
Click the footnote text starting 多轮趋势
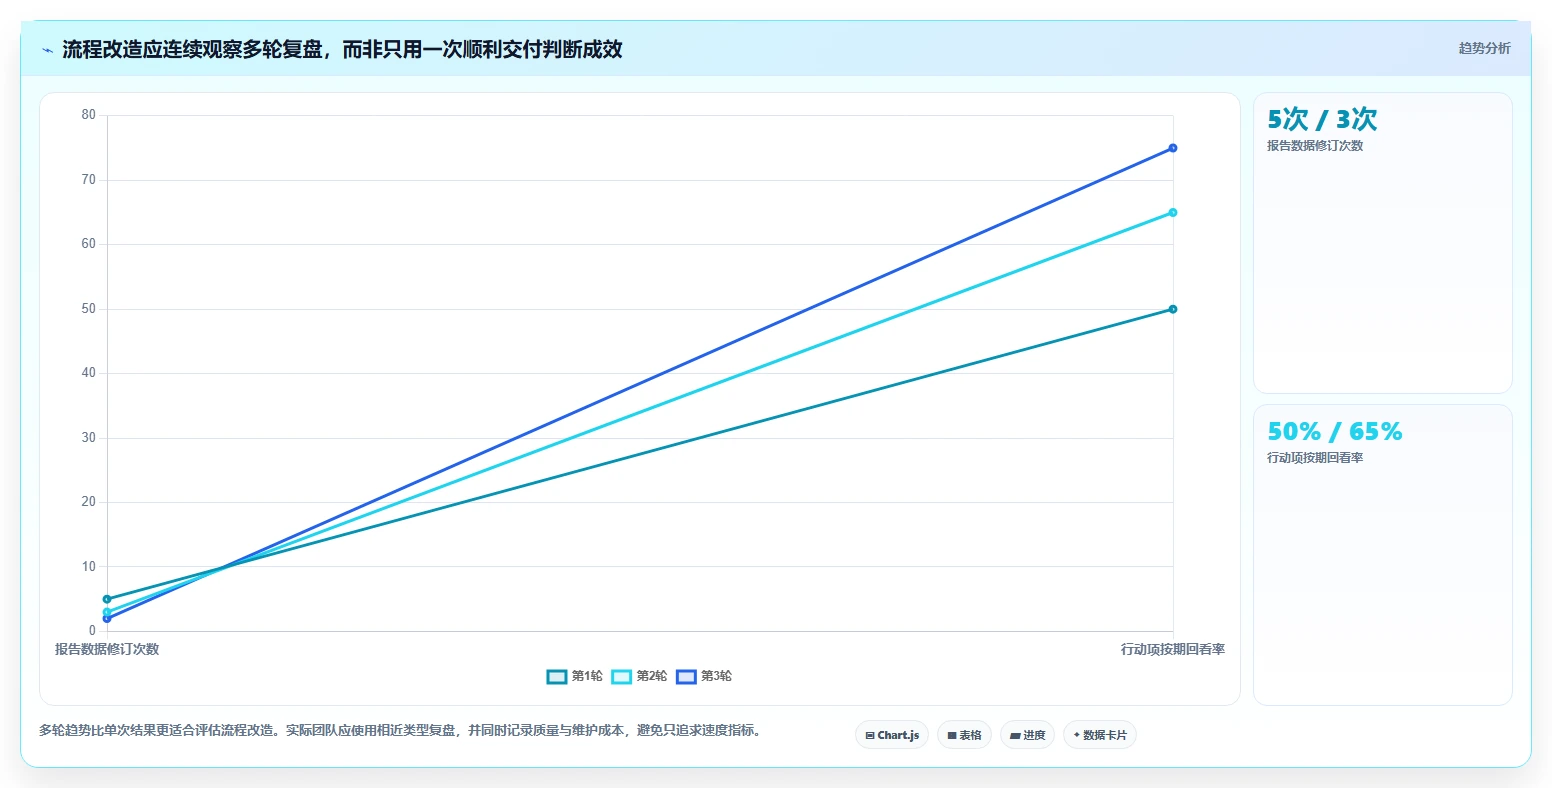tap(402, 731)
